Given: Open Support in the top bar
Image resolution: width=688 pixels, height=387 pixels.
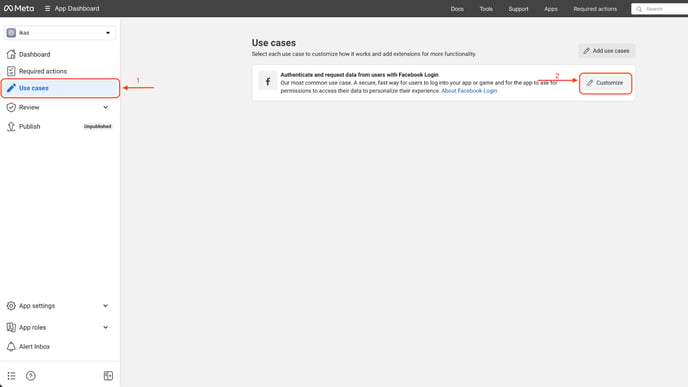Looking at the screenshot, I should [x=518, y=9].
